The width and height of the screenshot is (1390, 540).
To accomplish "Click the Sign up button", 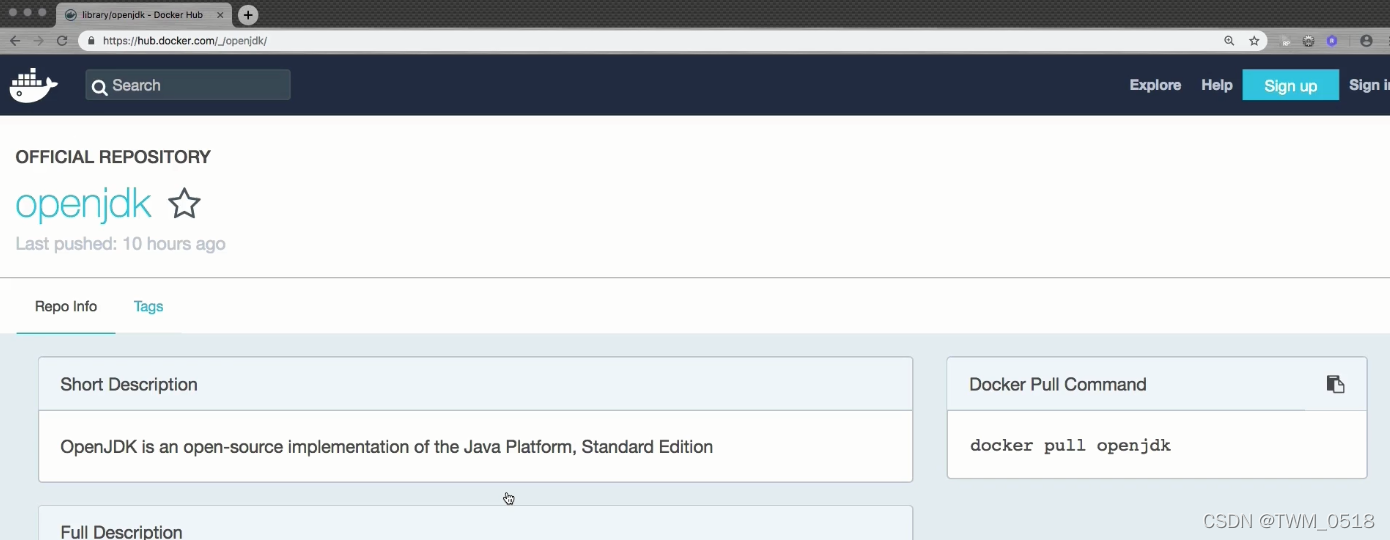I will pyautogui.click(x=1290, y=85).
